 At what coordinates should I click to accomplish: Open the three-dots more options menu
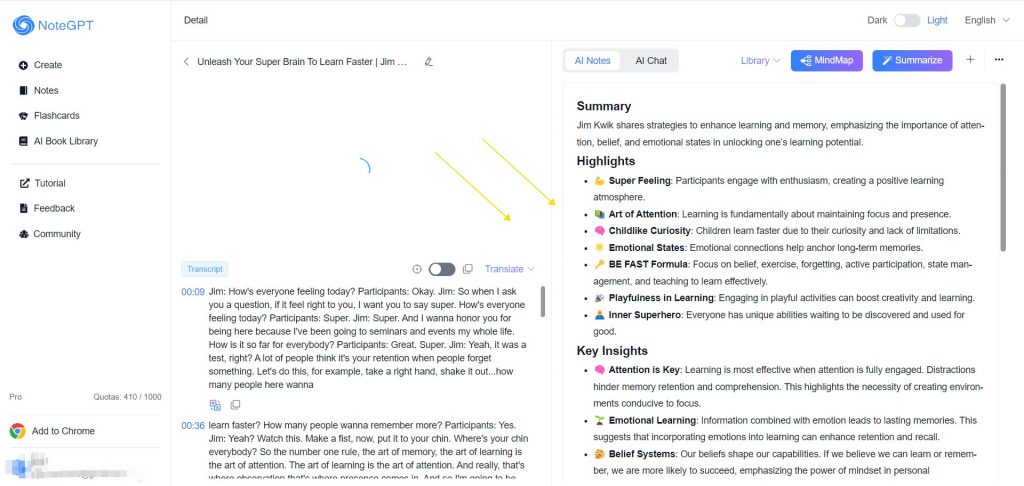point(999,60)
